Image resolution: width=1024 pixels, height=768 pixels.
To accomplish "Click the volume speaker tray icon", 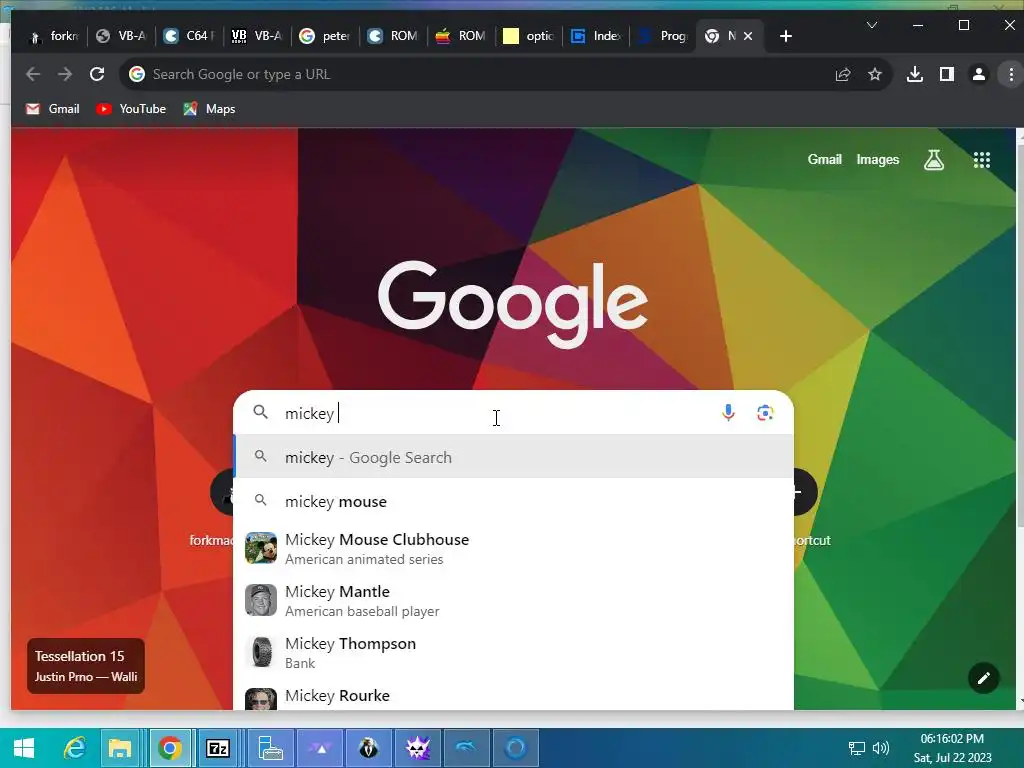I will pyautogui.click(x=881, y=748).
